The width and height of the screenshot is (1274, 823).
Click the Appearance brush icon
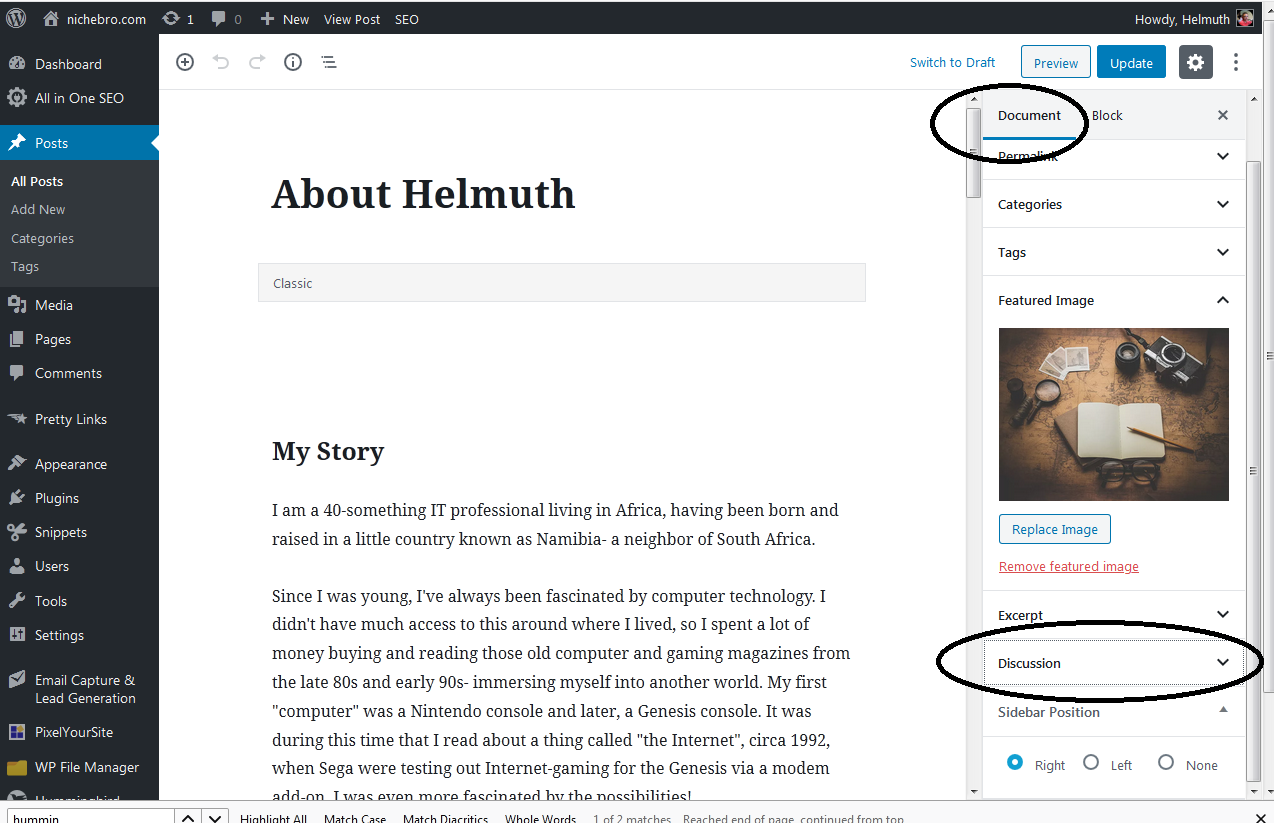point(17,464)
